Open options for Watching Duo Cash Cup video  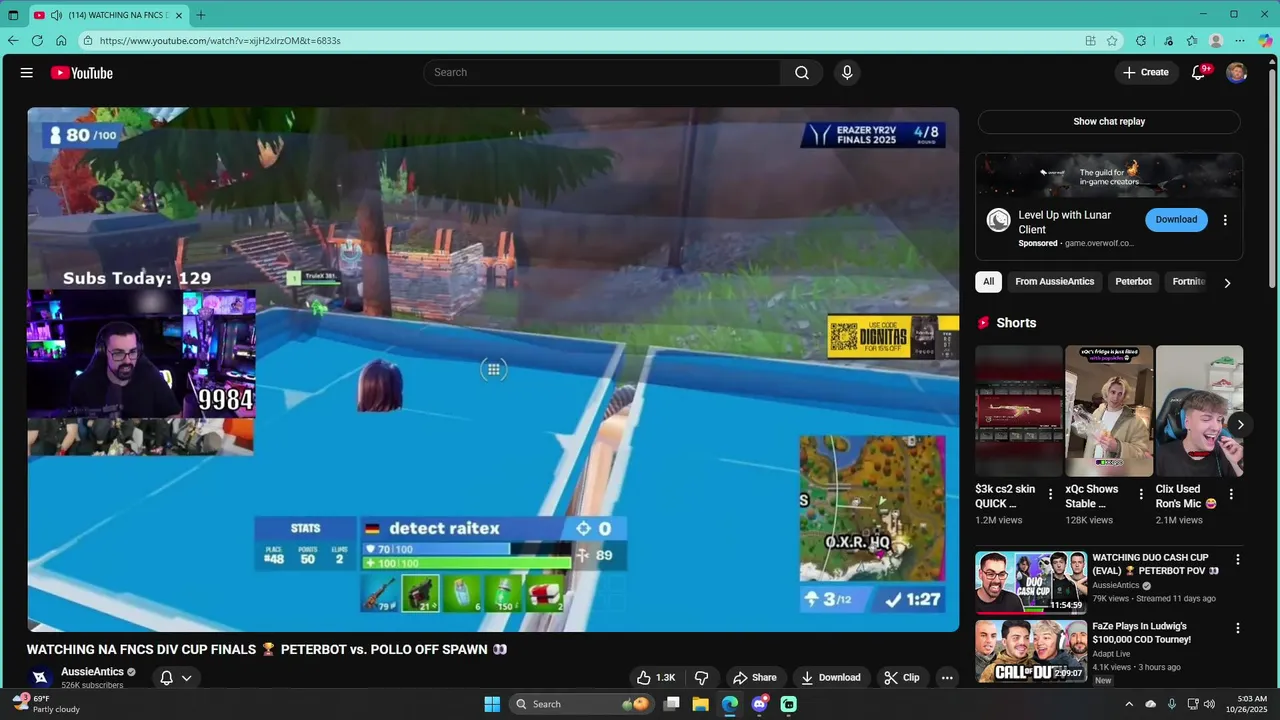(1238, 560)
